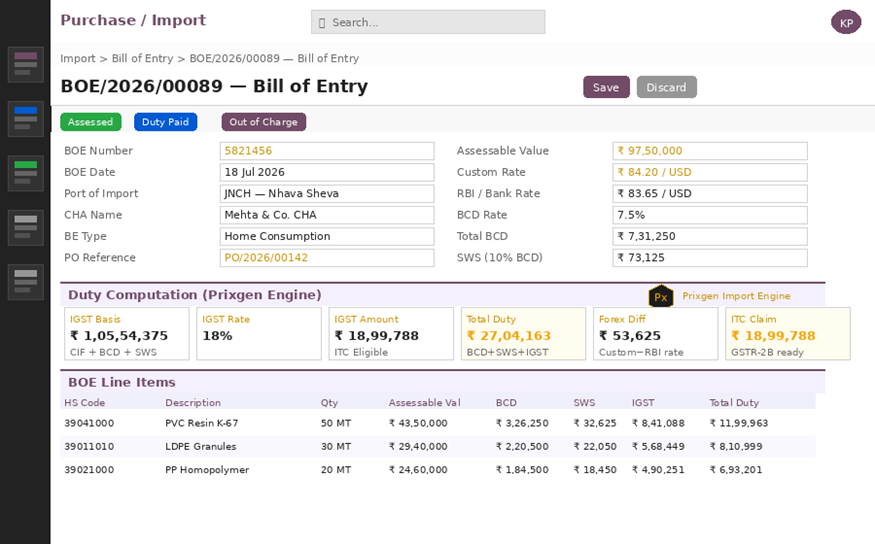Sort by Total Duty column header
Screen dimensions: 875x544
point(734,403)
